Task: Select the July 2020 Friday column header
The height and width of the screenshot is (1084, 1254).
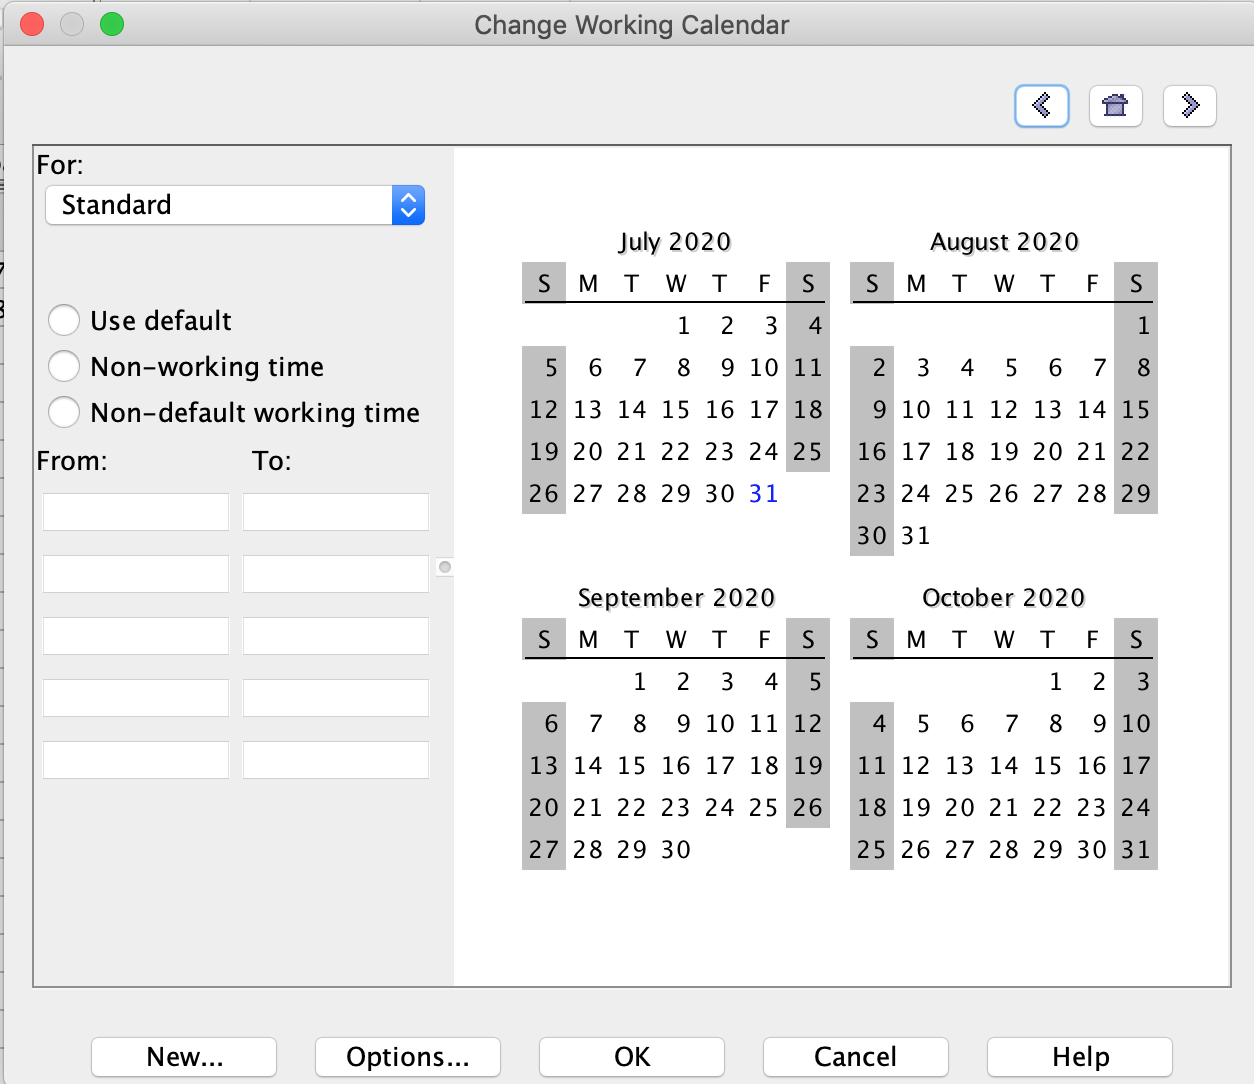Action: 764,283
